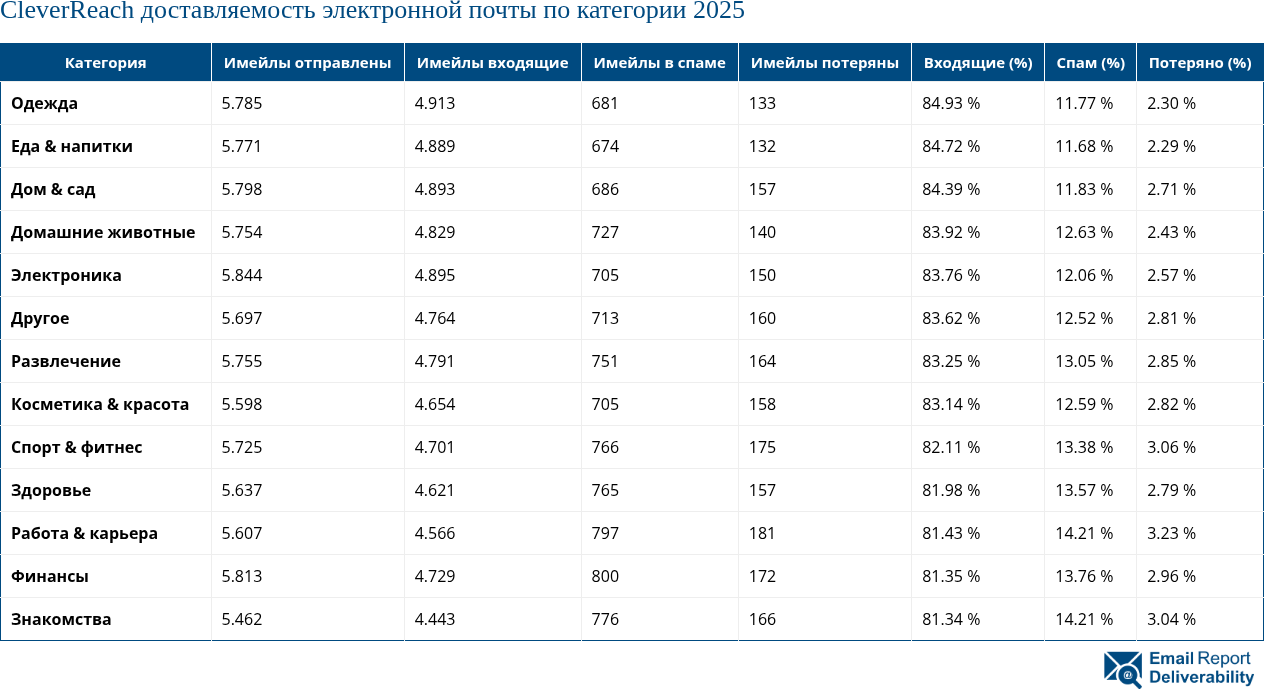Click the 'Спам (%)' column header
Screen dimensions: 1264x689
point(1091,62)
